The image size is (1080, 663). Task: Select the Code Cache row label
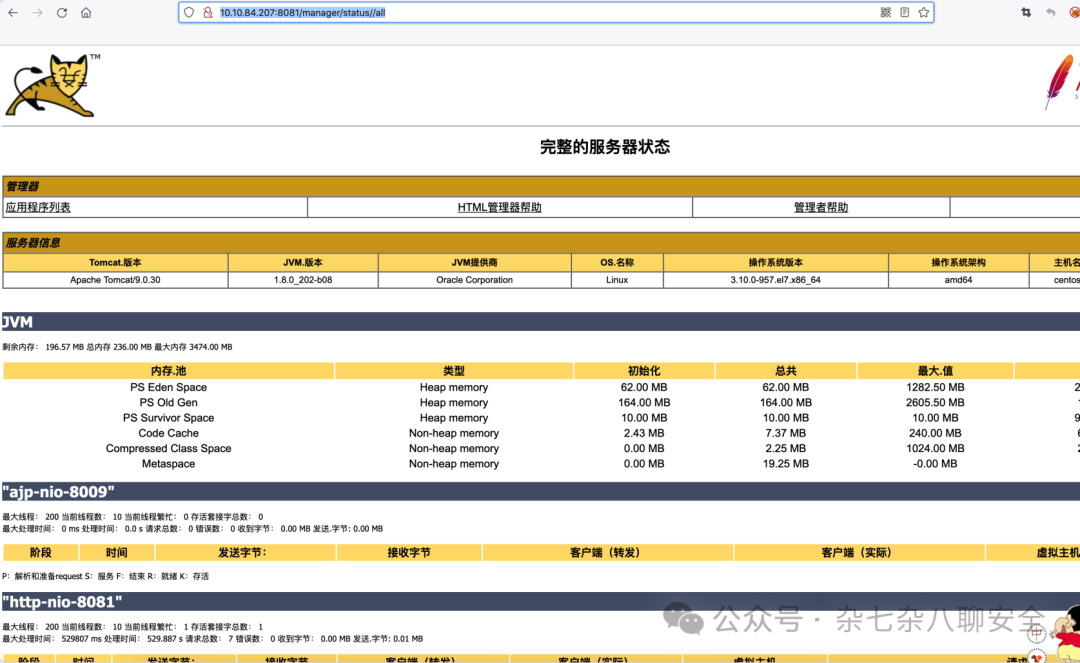168,433
